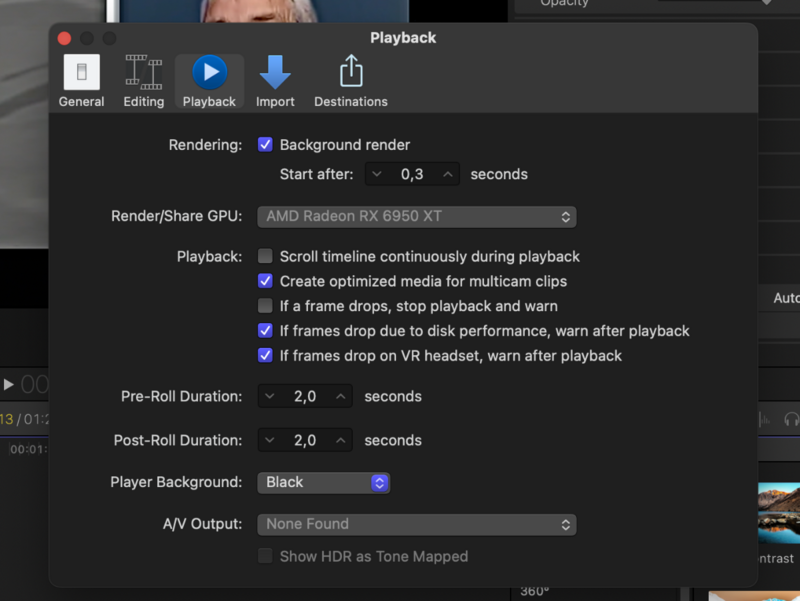The image size is (800, 601).
Task: Open the Import preferences pane
Action: pyautogui.click(x=275, y=81)
